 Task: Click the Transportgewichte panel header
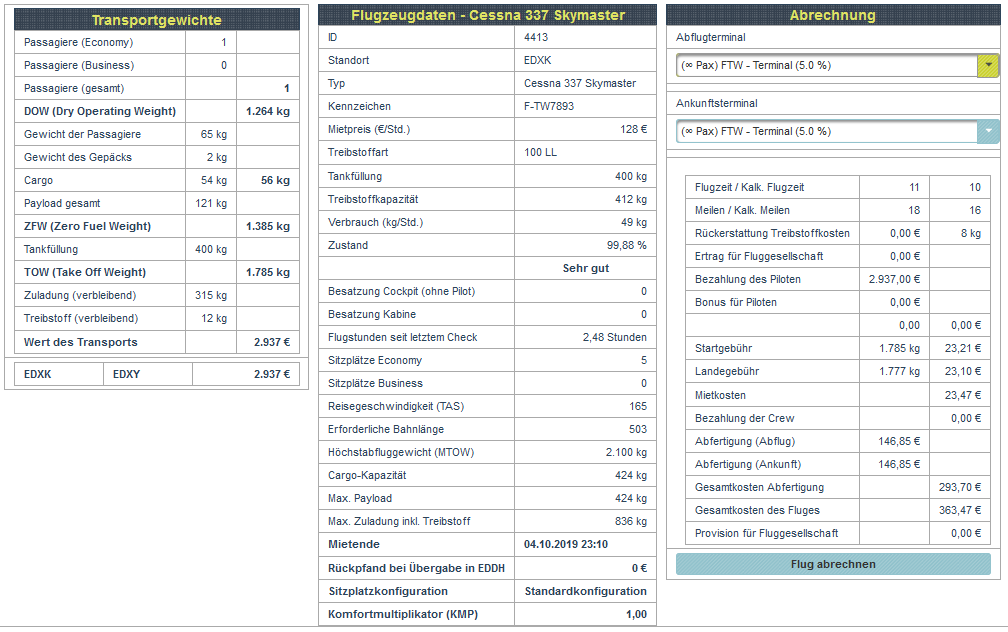pos(156,20)
